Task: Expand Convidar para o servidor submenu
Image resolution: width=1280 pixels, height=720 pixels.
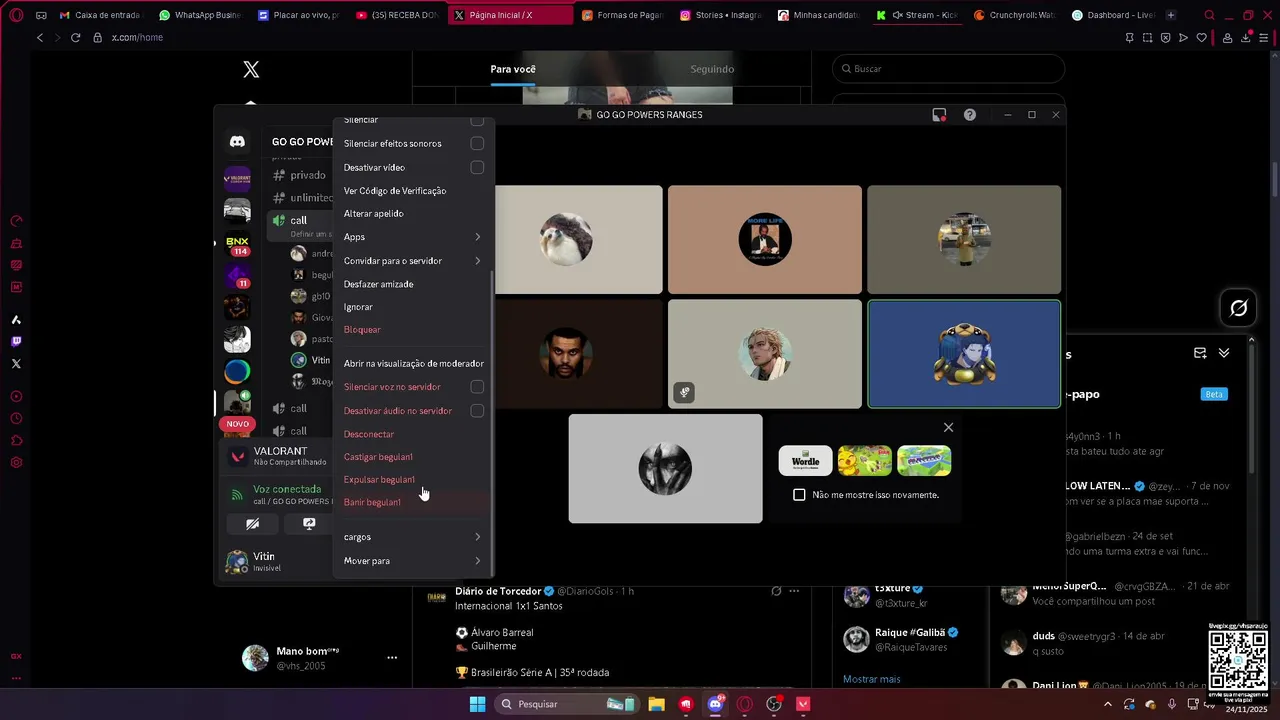Action: coord(412,261)
